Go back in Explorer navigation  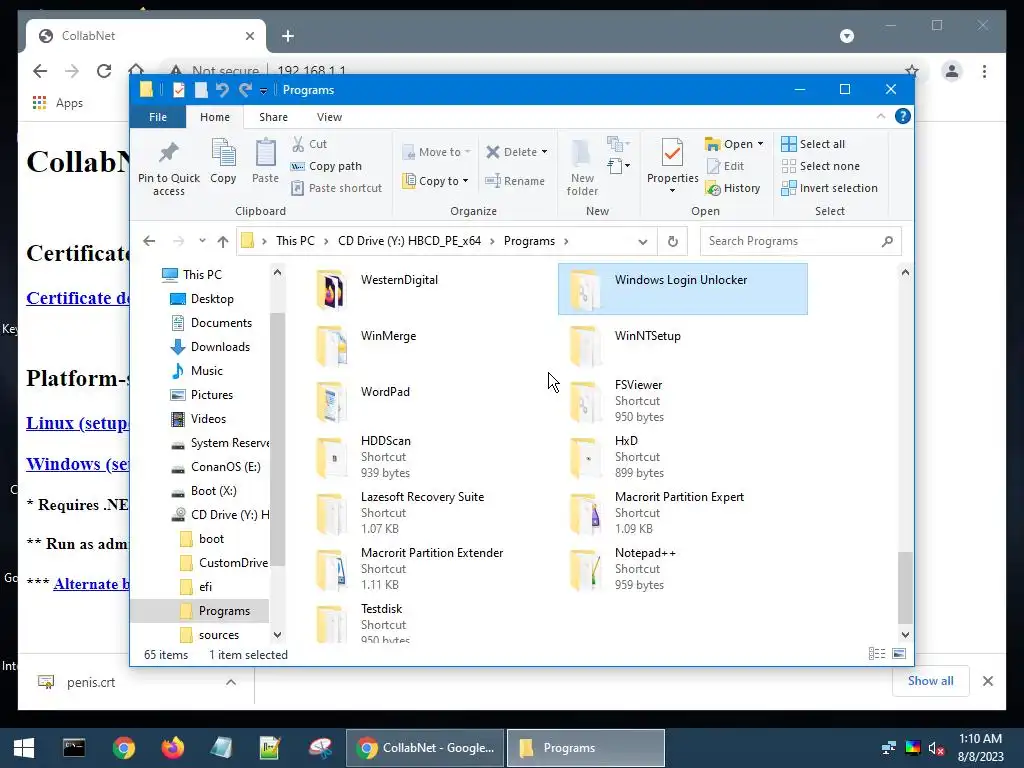(x=149, y=241)
